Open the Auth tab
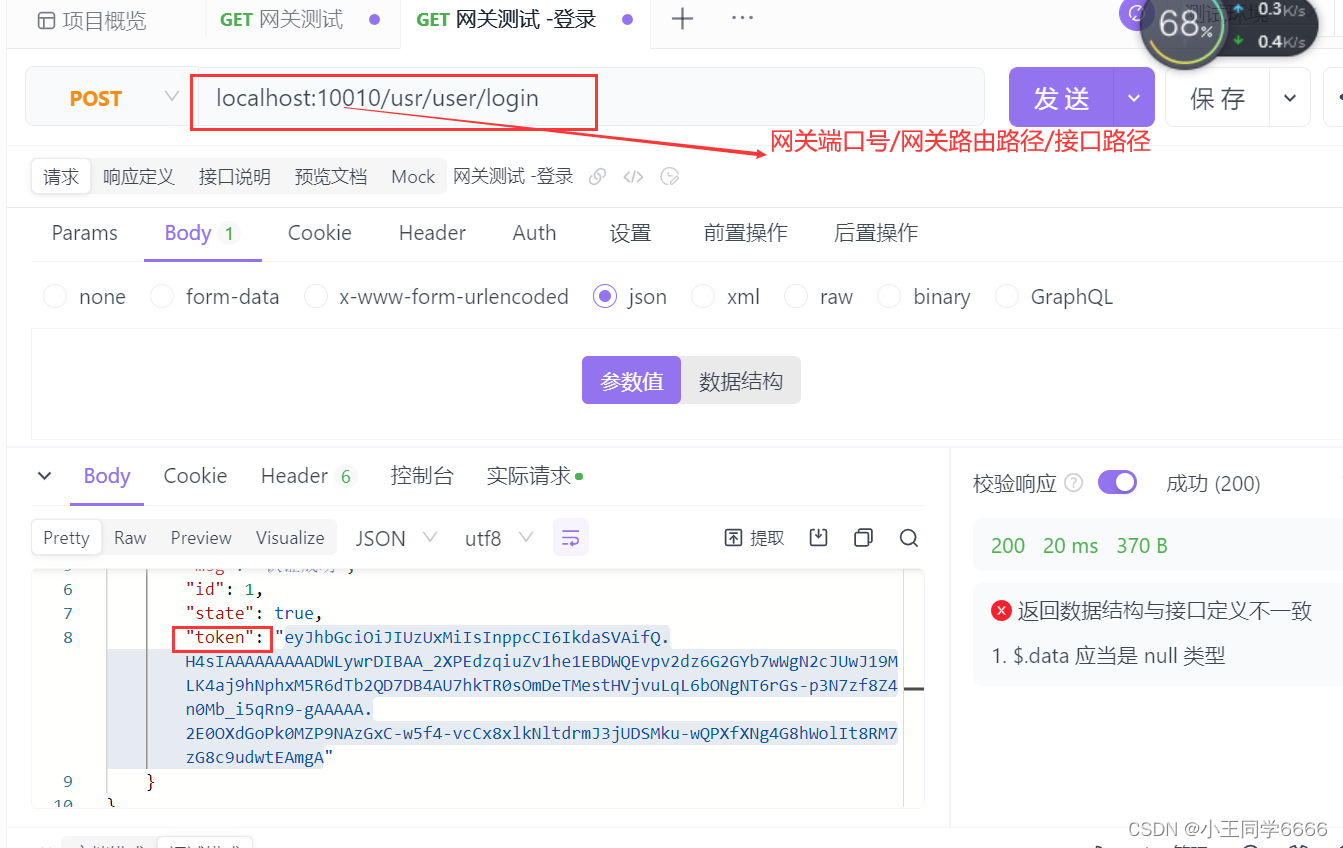1343x848 pixels. tap(534, 233)
